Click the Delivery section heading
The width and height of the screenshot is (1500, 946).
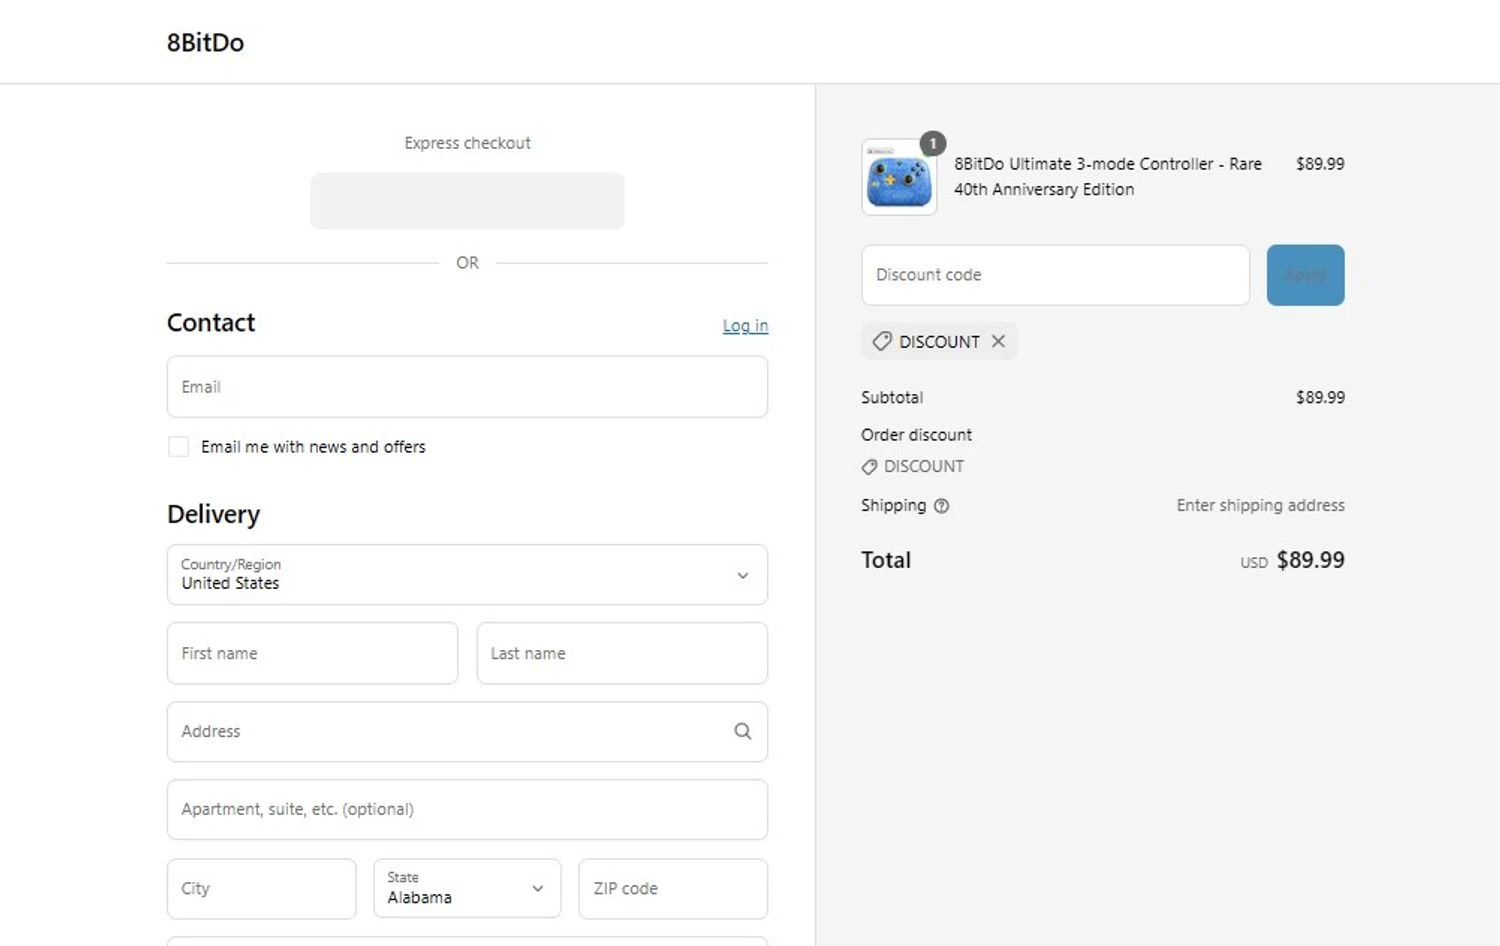(213, 514)
